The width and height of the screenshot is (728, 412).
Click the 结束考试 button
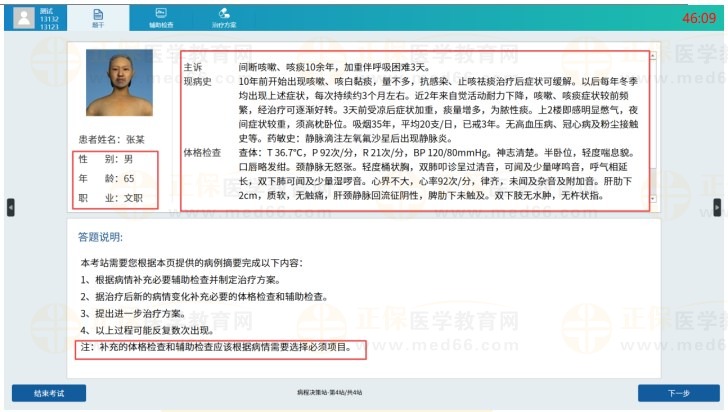[49, 393]
